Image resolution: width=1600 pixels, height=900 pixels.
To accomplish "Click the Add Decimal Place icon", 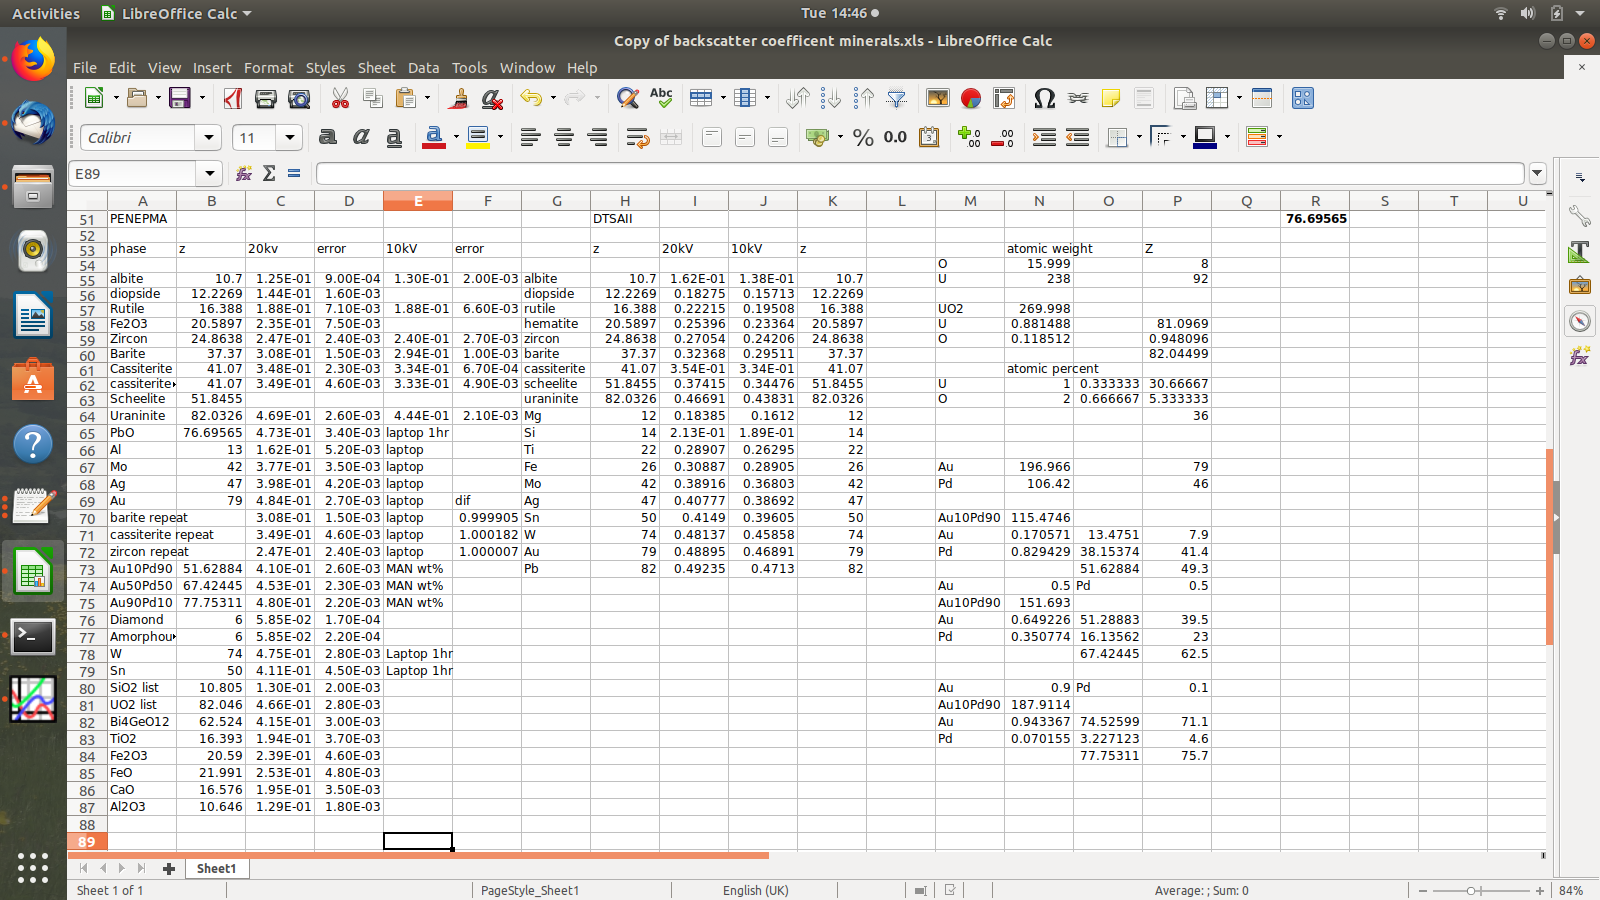I will click(x=969, y=138).
